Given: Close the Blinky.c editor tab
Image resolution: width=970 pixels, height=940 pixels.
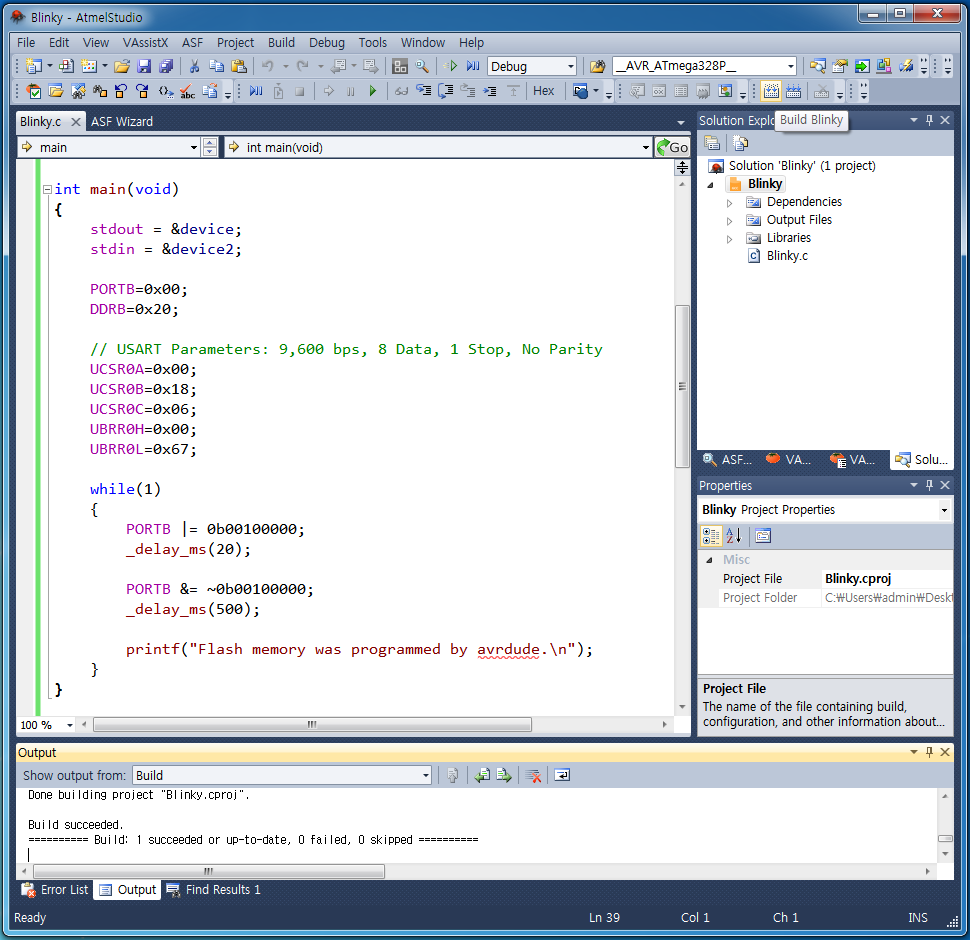Looking at the screenshot, I should tap(75, 122).
